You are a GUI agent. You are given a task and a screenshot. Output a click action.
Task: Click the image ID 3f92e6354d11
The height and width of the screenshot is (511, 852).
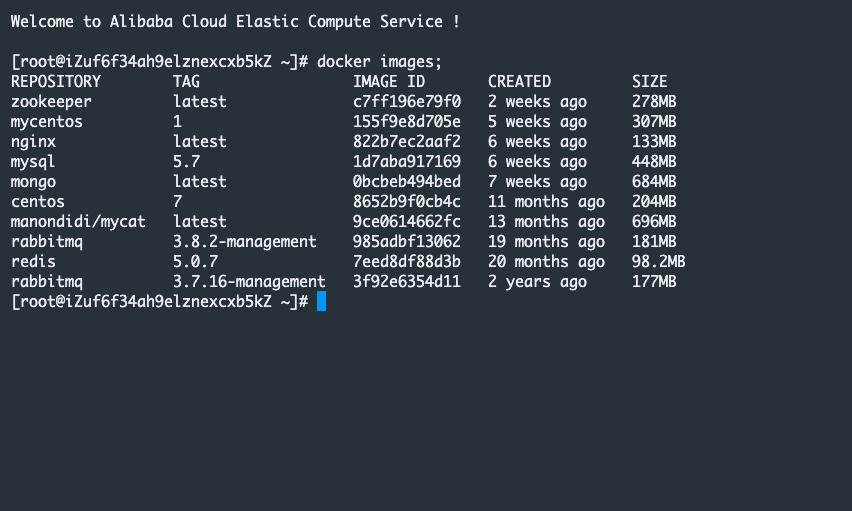click(406, 281)
